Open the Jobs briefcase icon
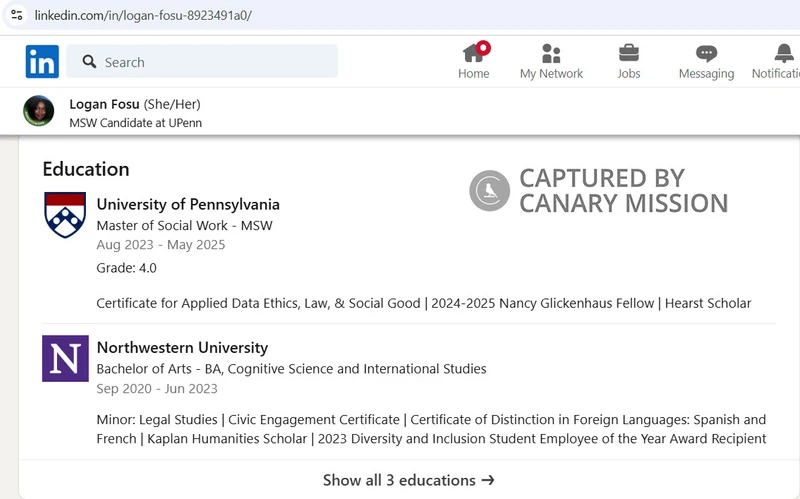 tap(629, 53)
